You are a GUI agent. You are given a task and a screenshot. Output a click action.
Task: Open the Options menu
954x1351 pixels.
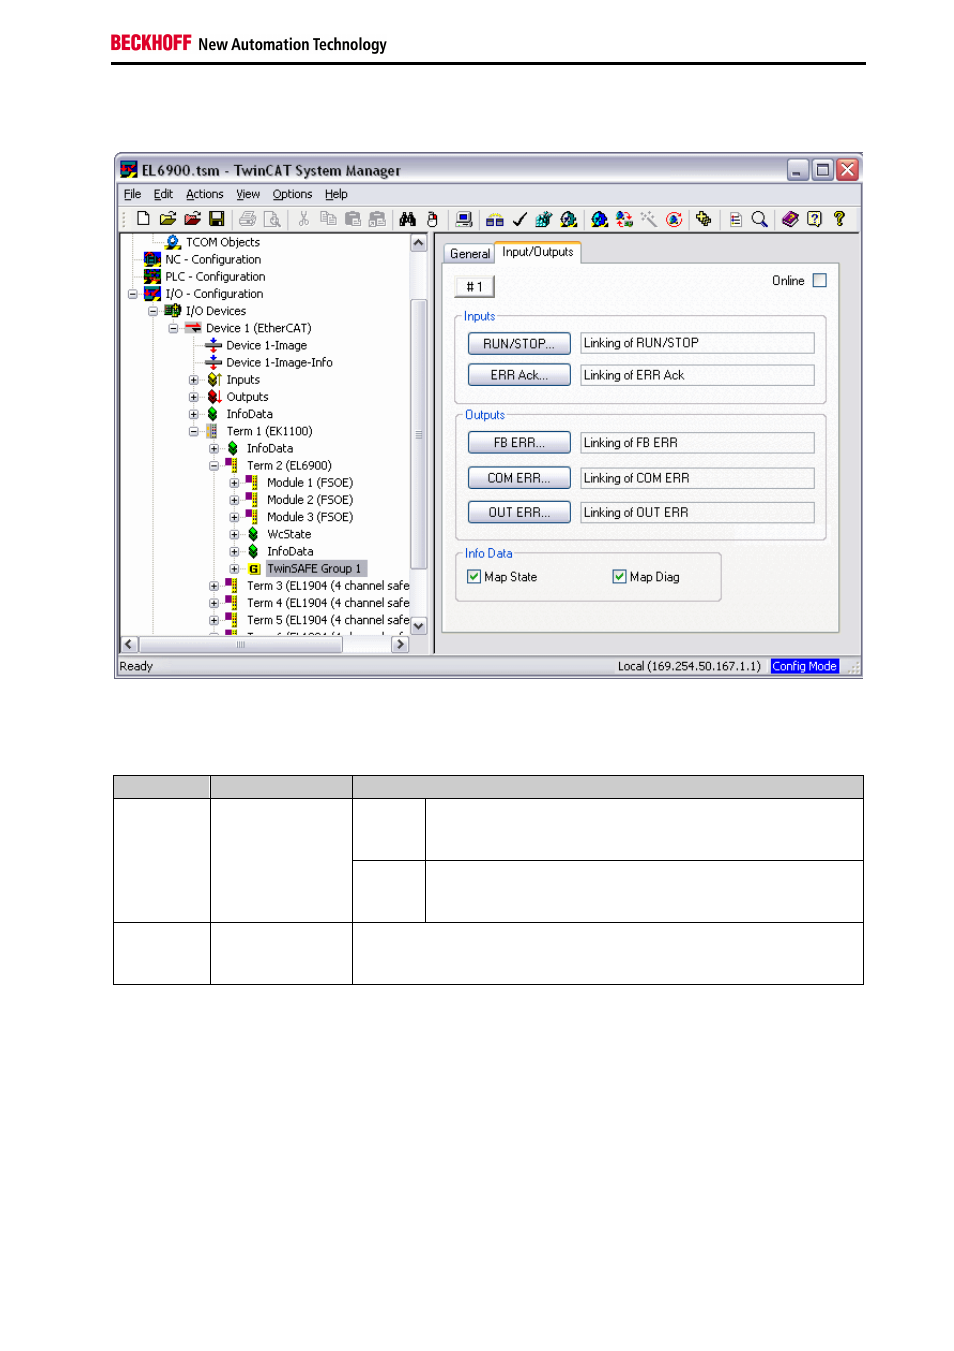292,194
